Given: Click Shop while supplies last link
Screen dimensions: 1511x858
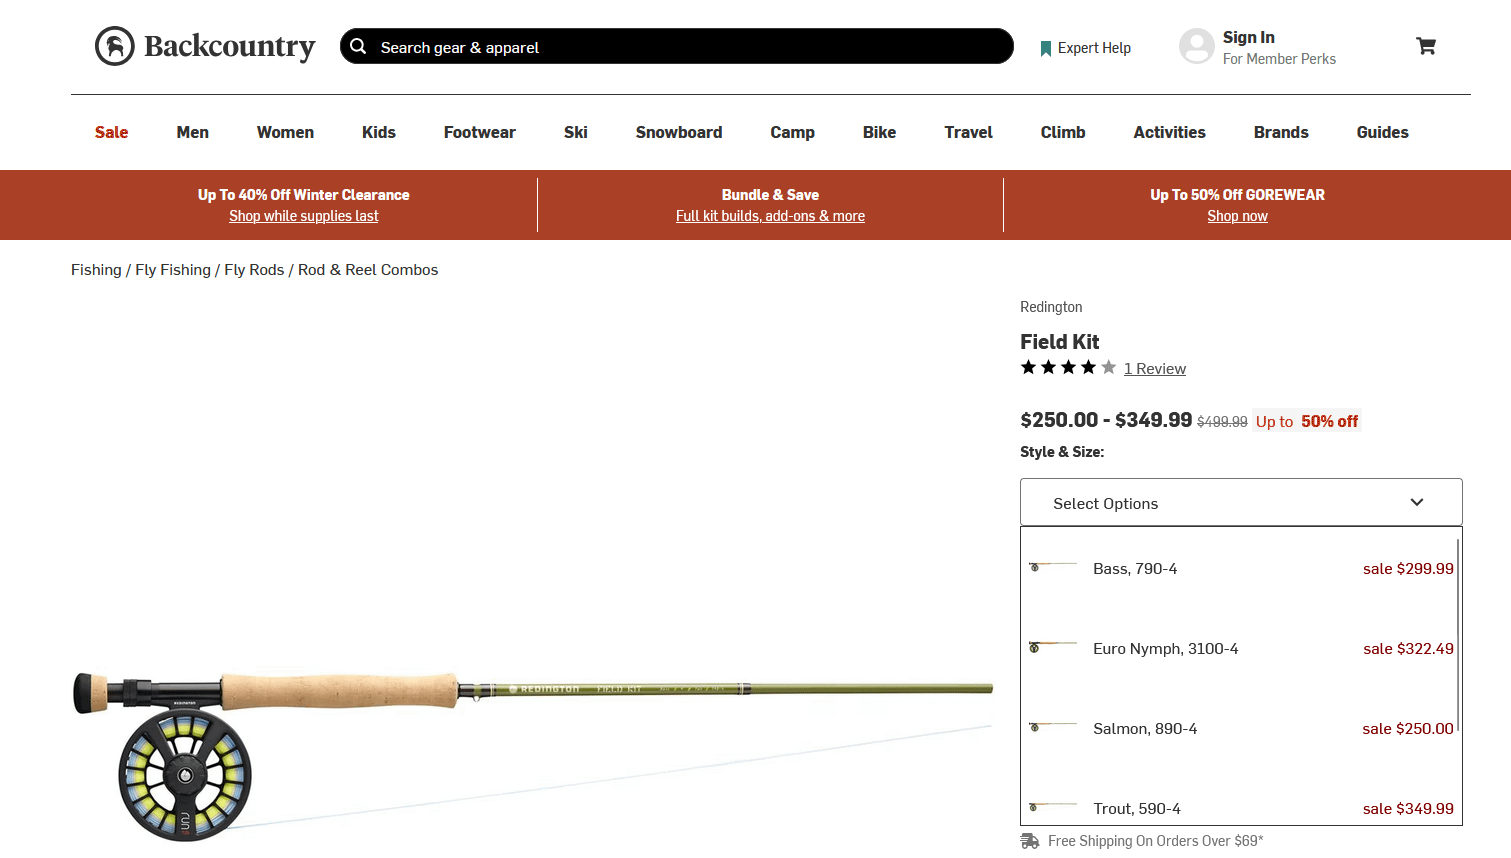Looking at the screenshot, I should tap(303, 216).
